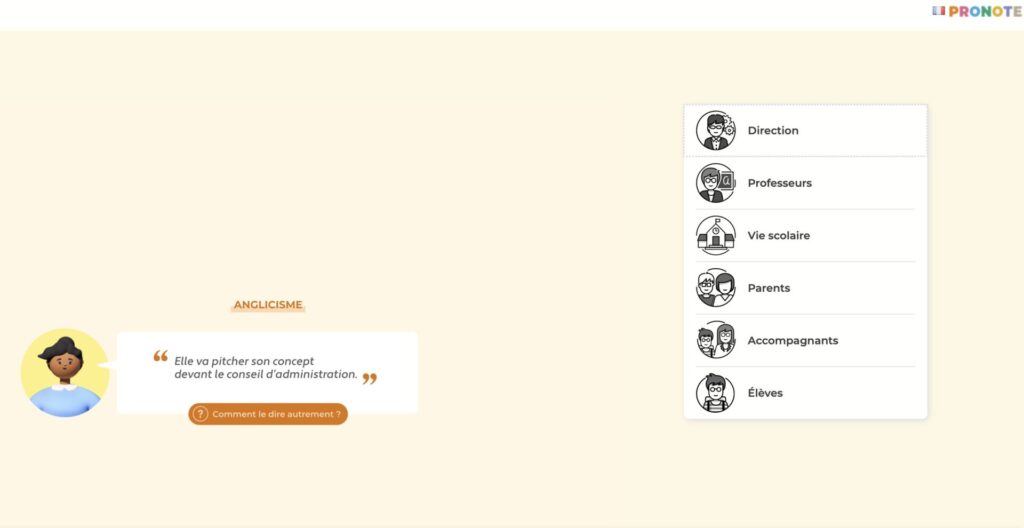Open the Parents space text entry
Image resolution: width=1024 pixels, height=528 pixels.
[x=769, y=288]
